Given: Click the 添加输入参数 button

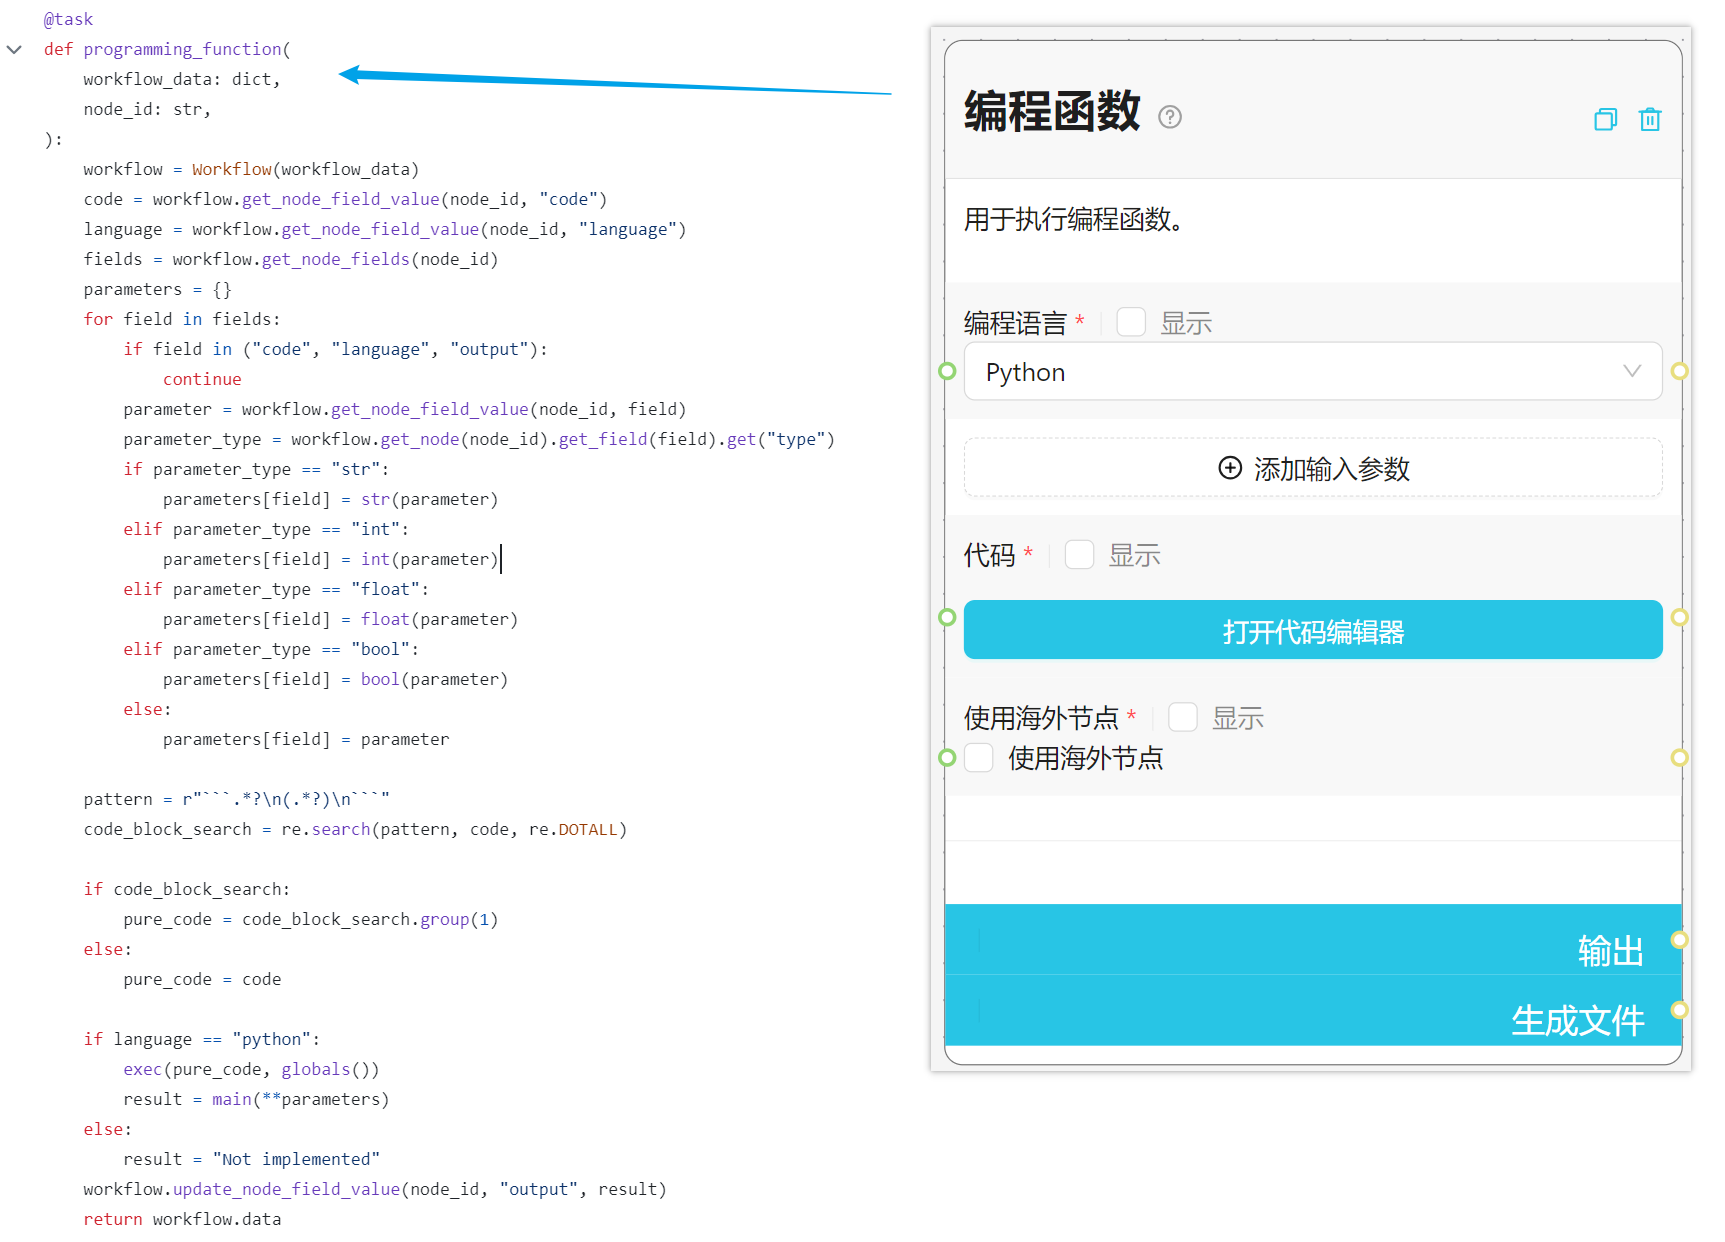Looking at the screenshot, I should [1313, 468].
